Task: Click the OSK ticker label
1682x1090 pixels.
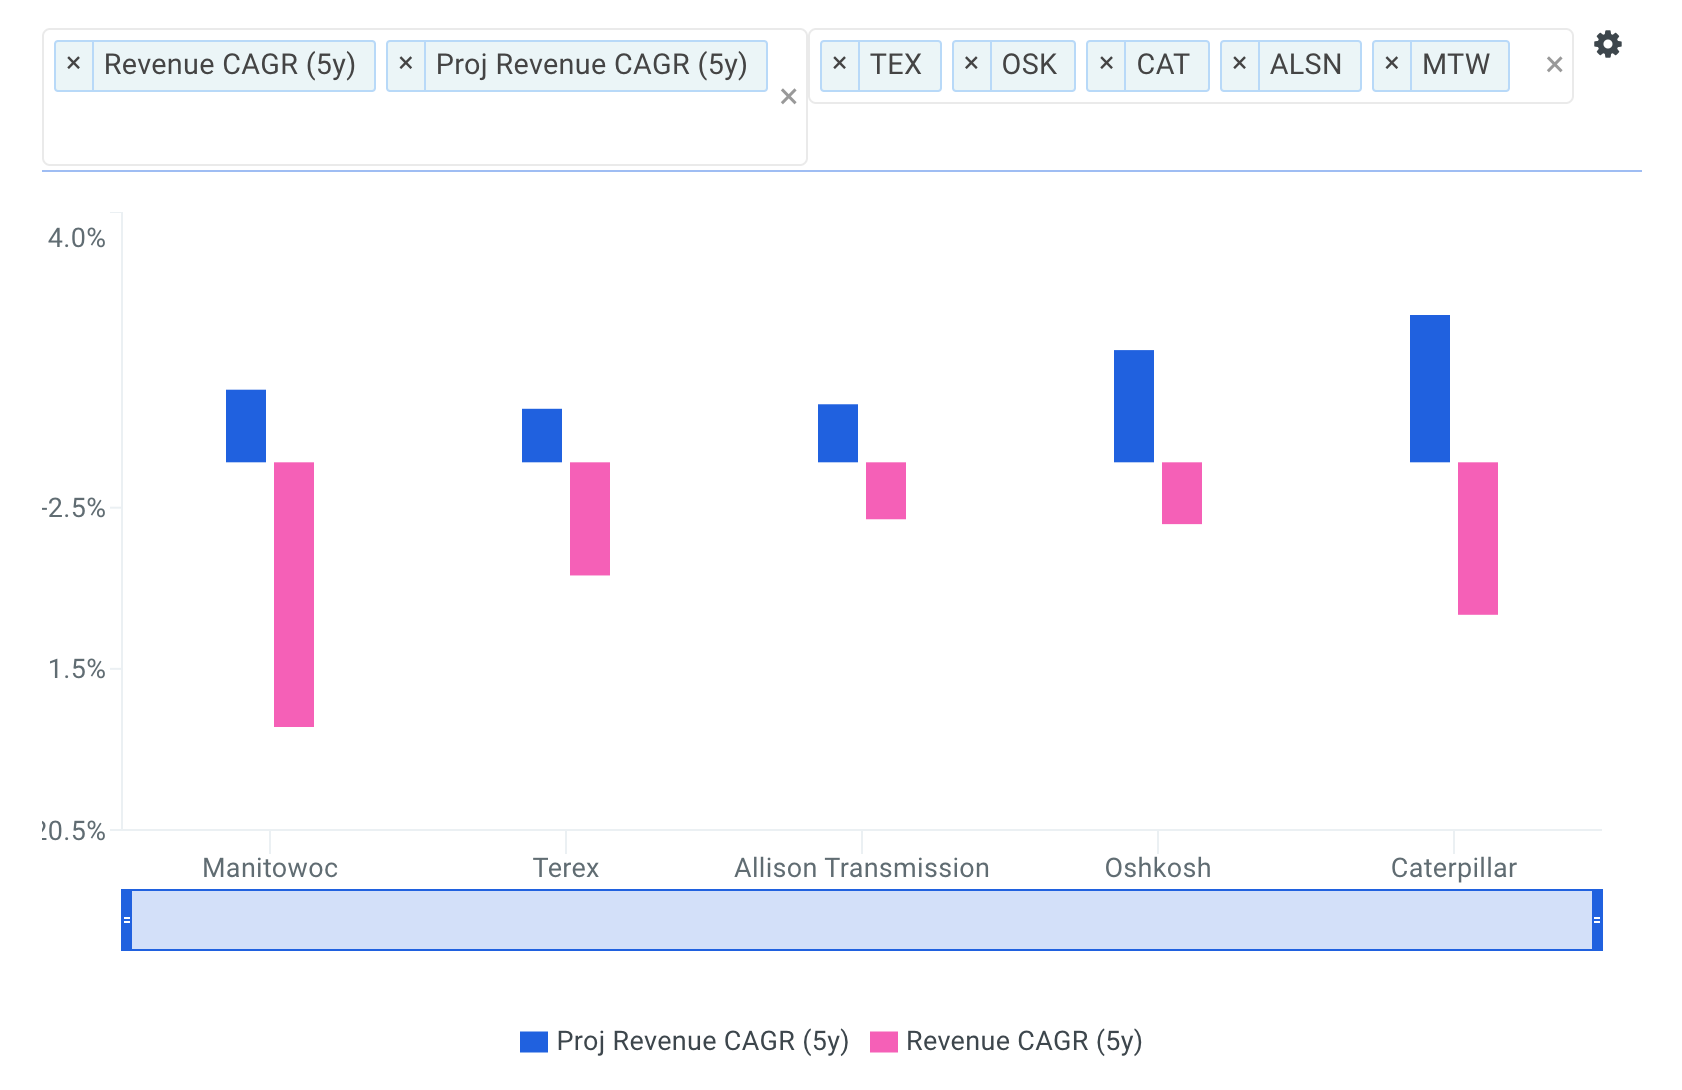Action: click(1029, 65)
